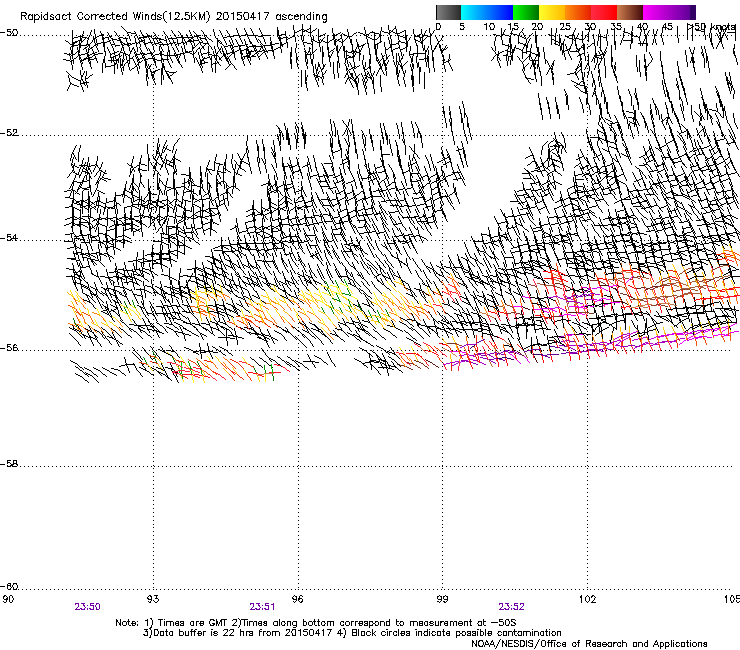Click the legend value '45'
This screenshot has height=650, width=740.
click(x=667, y=27)
